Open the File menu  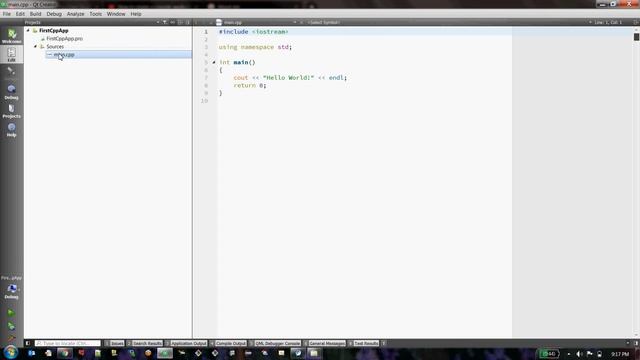pyautogui.click(x=7, y=14)
